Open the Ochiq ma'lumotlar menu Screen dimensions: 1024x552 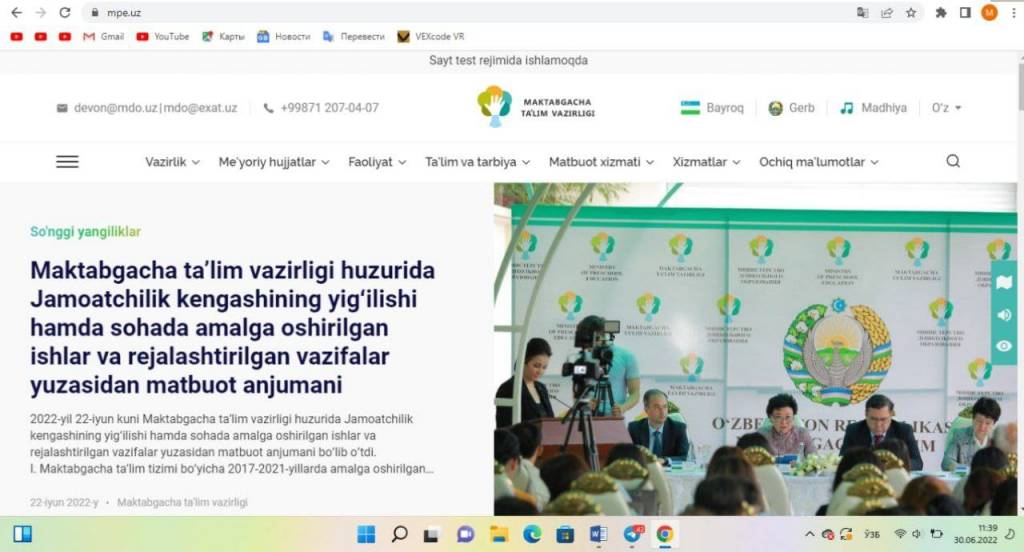pyautogui.click(x=818, y=162)
